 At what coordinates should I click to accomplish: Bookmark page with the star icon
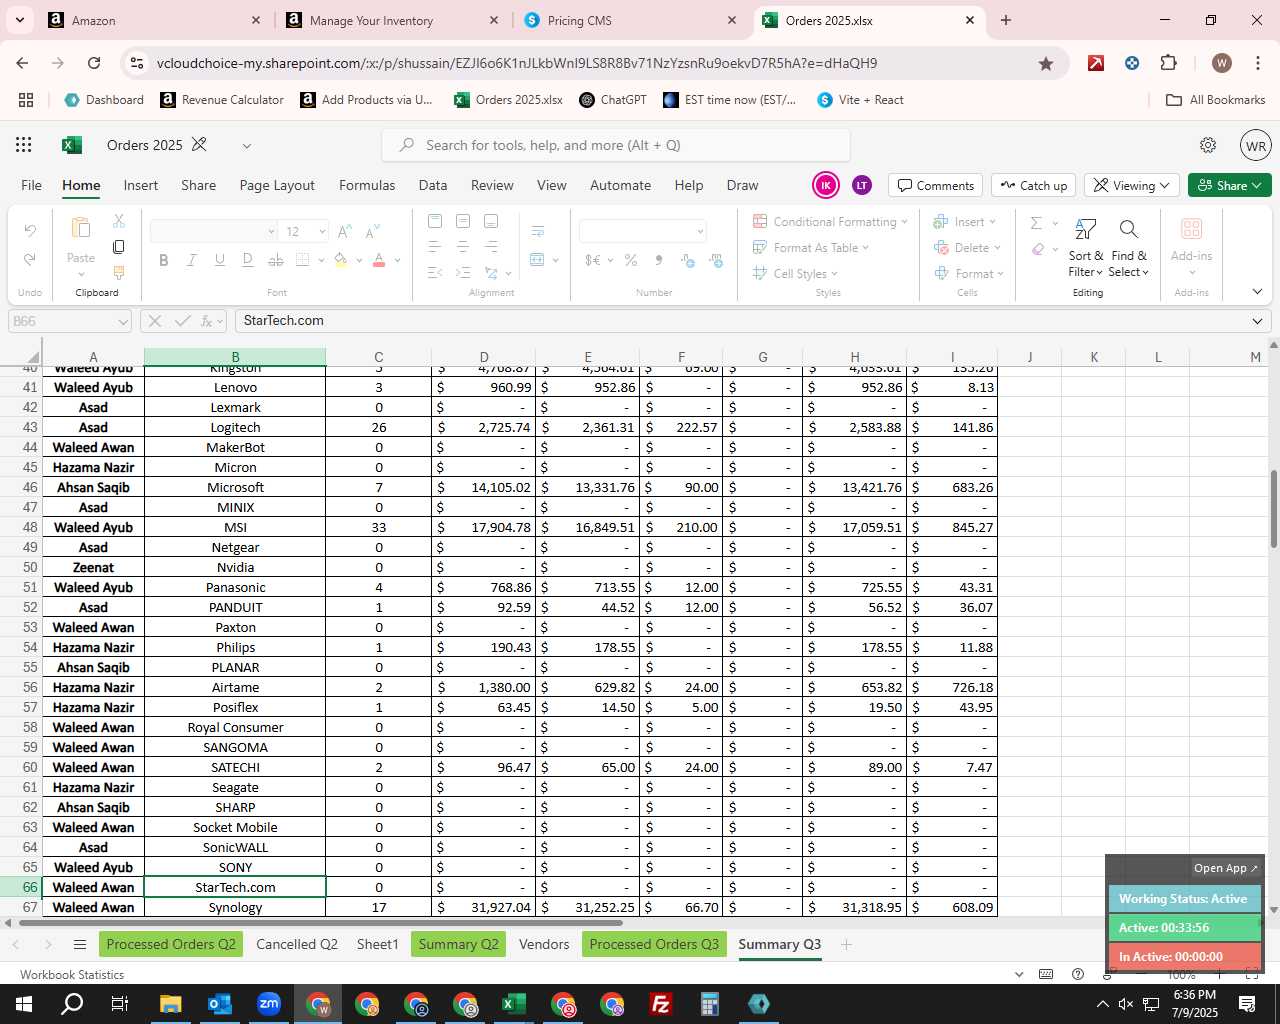click(1046, 63)
